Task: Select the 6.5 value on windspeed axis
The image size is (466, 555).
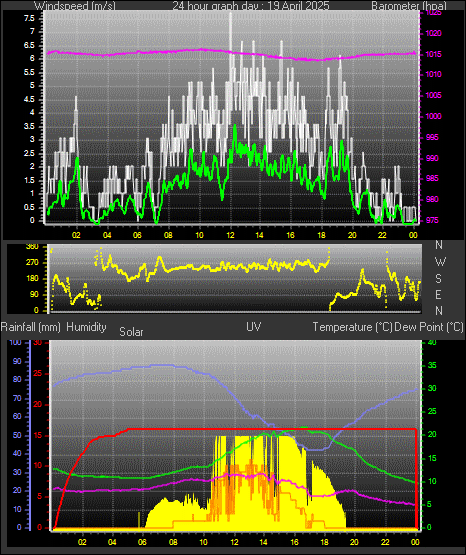Action: pyautogui.click(x=30, y=45)
